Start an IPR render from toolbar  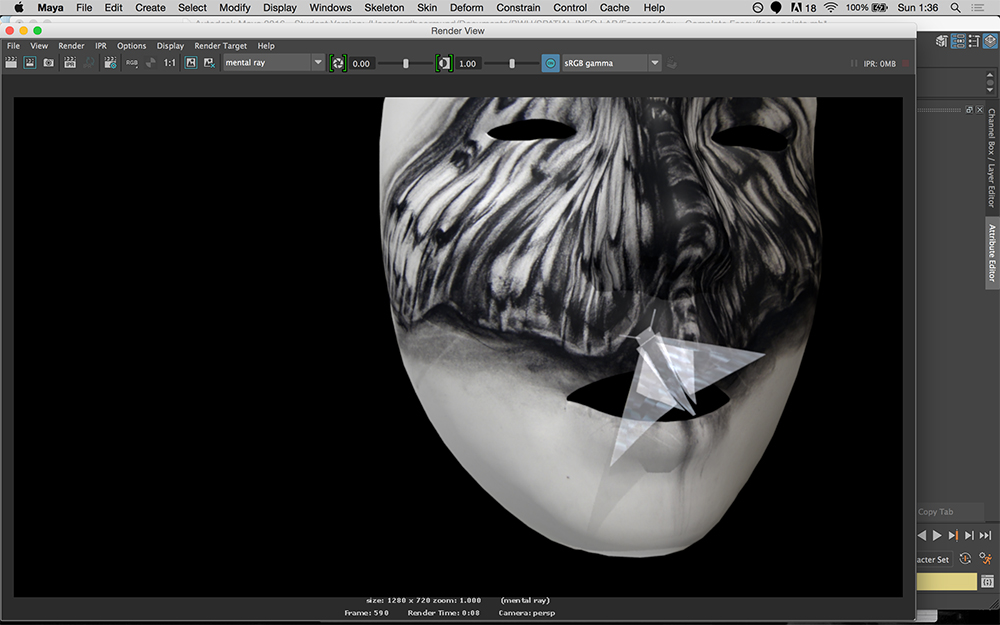point(70,63)
